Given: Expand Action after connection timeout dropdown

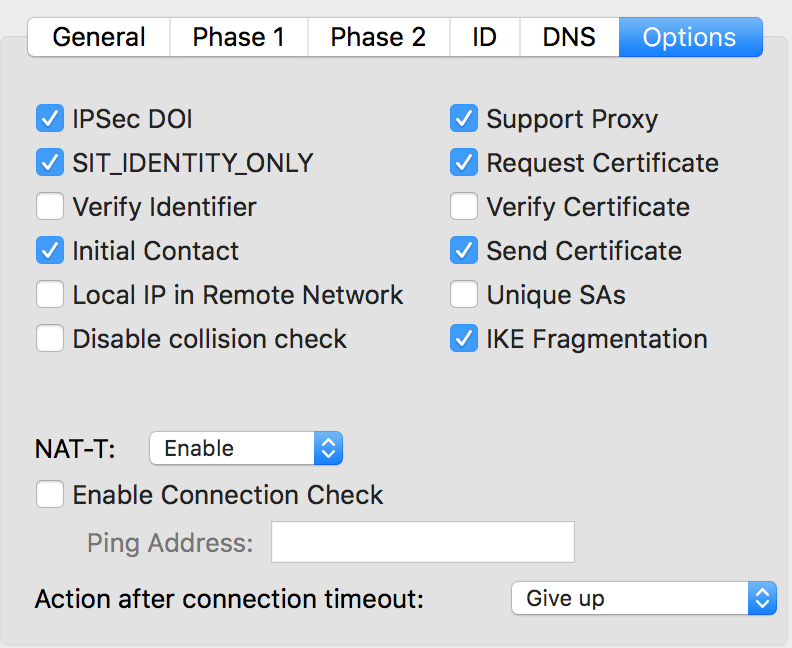Looking at the screenshot, I should click(643, 599).
